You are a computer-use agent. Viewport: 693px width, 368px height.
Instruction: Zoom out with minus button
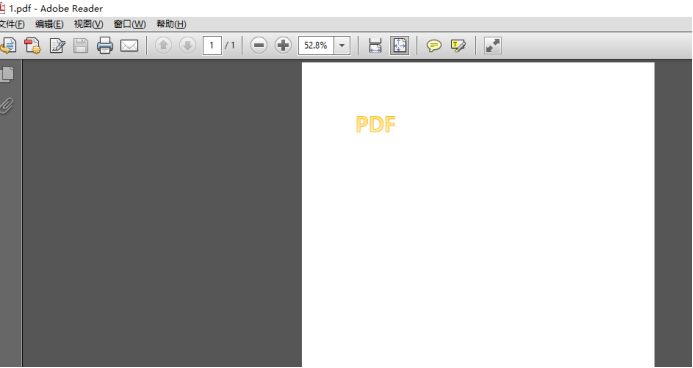coord(259,46)
